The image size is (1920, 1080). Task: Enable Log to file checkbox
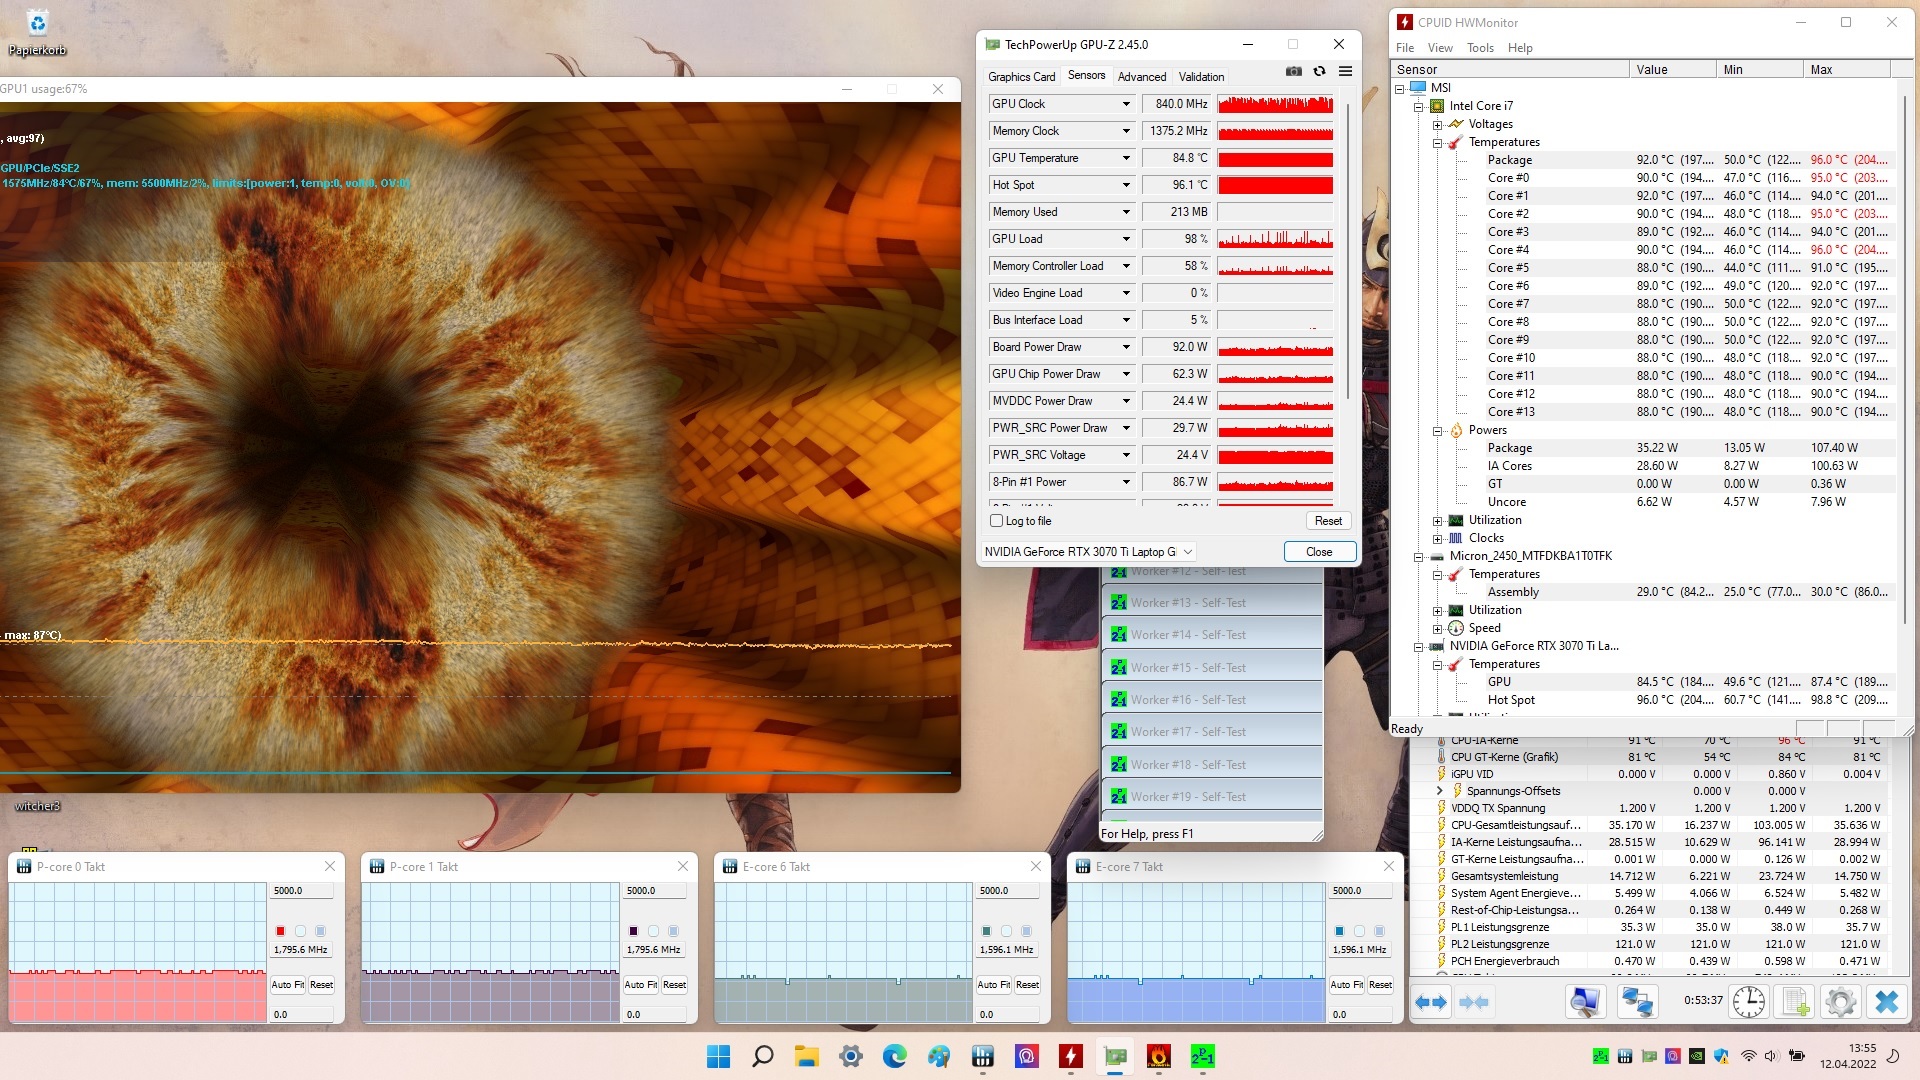(x=996, y=521)
